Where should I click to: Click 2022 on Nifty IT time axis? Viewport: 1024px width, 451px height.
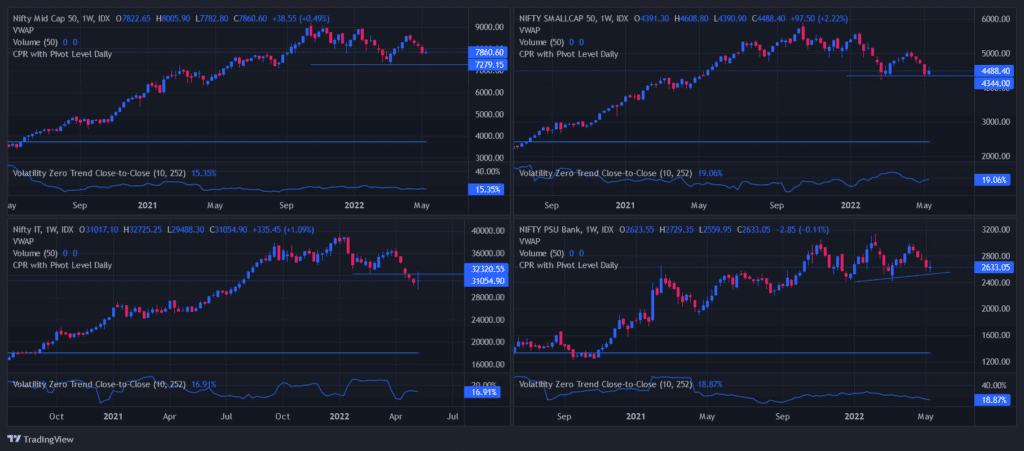coord(339,416)
